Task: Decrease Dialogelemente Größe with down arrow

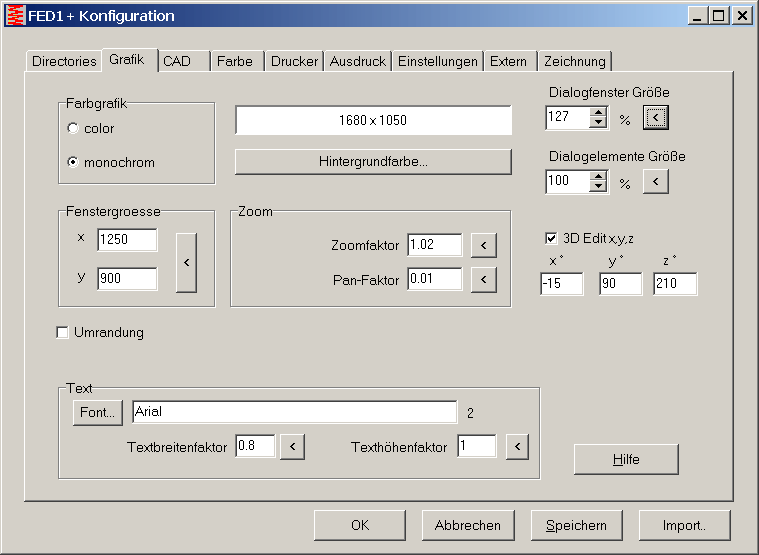Action: tap(599, 188)
